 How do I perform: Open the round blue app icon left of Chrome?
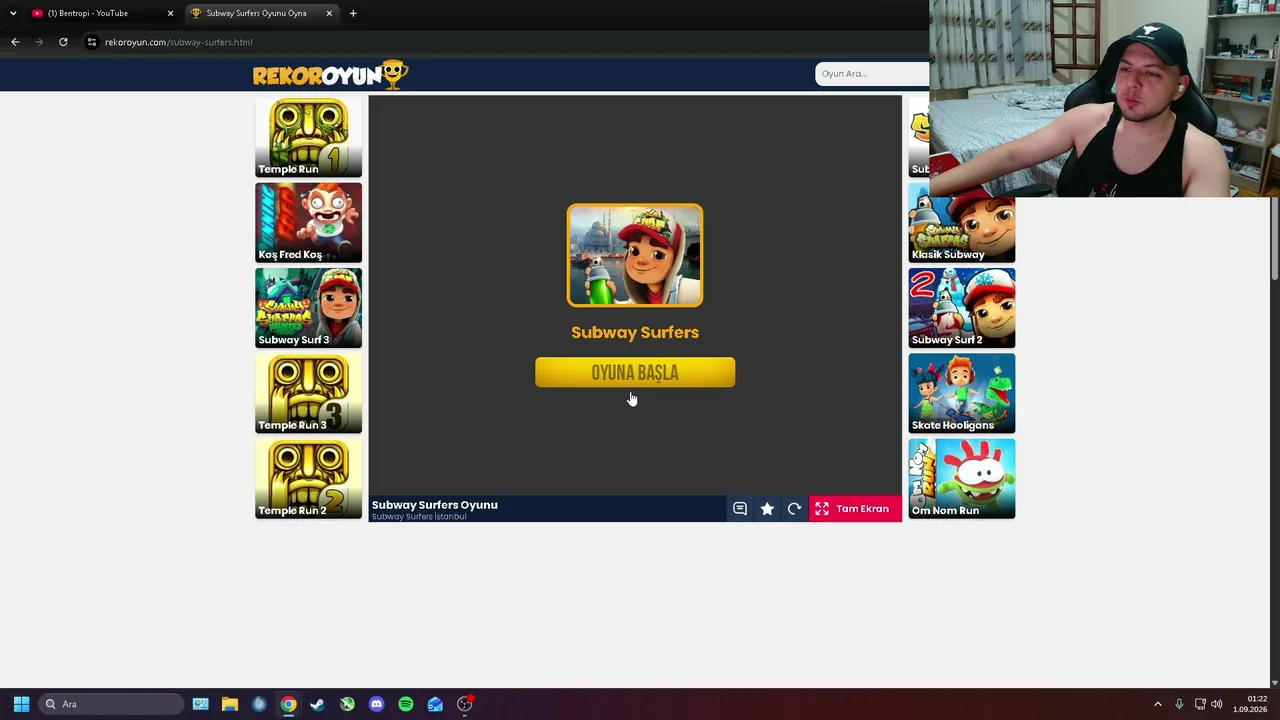point(259,704)
